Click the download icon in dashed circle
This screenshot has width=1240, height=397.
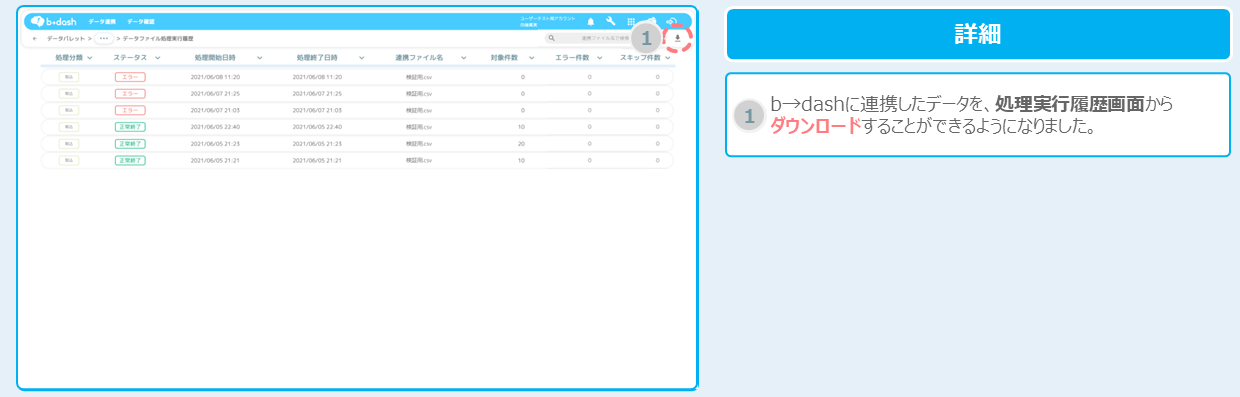pos(678,38)
